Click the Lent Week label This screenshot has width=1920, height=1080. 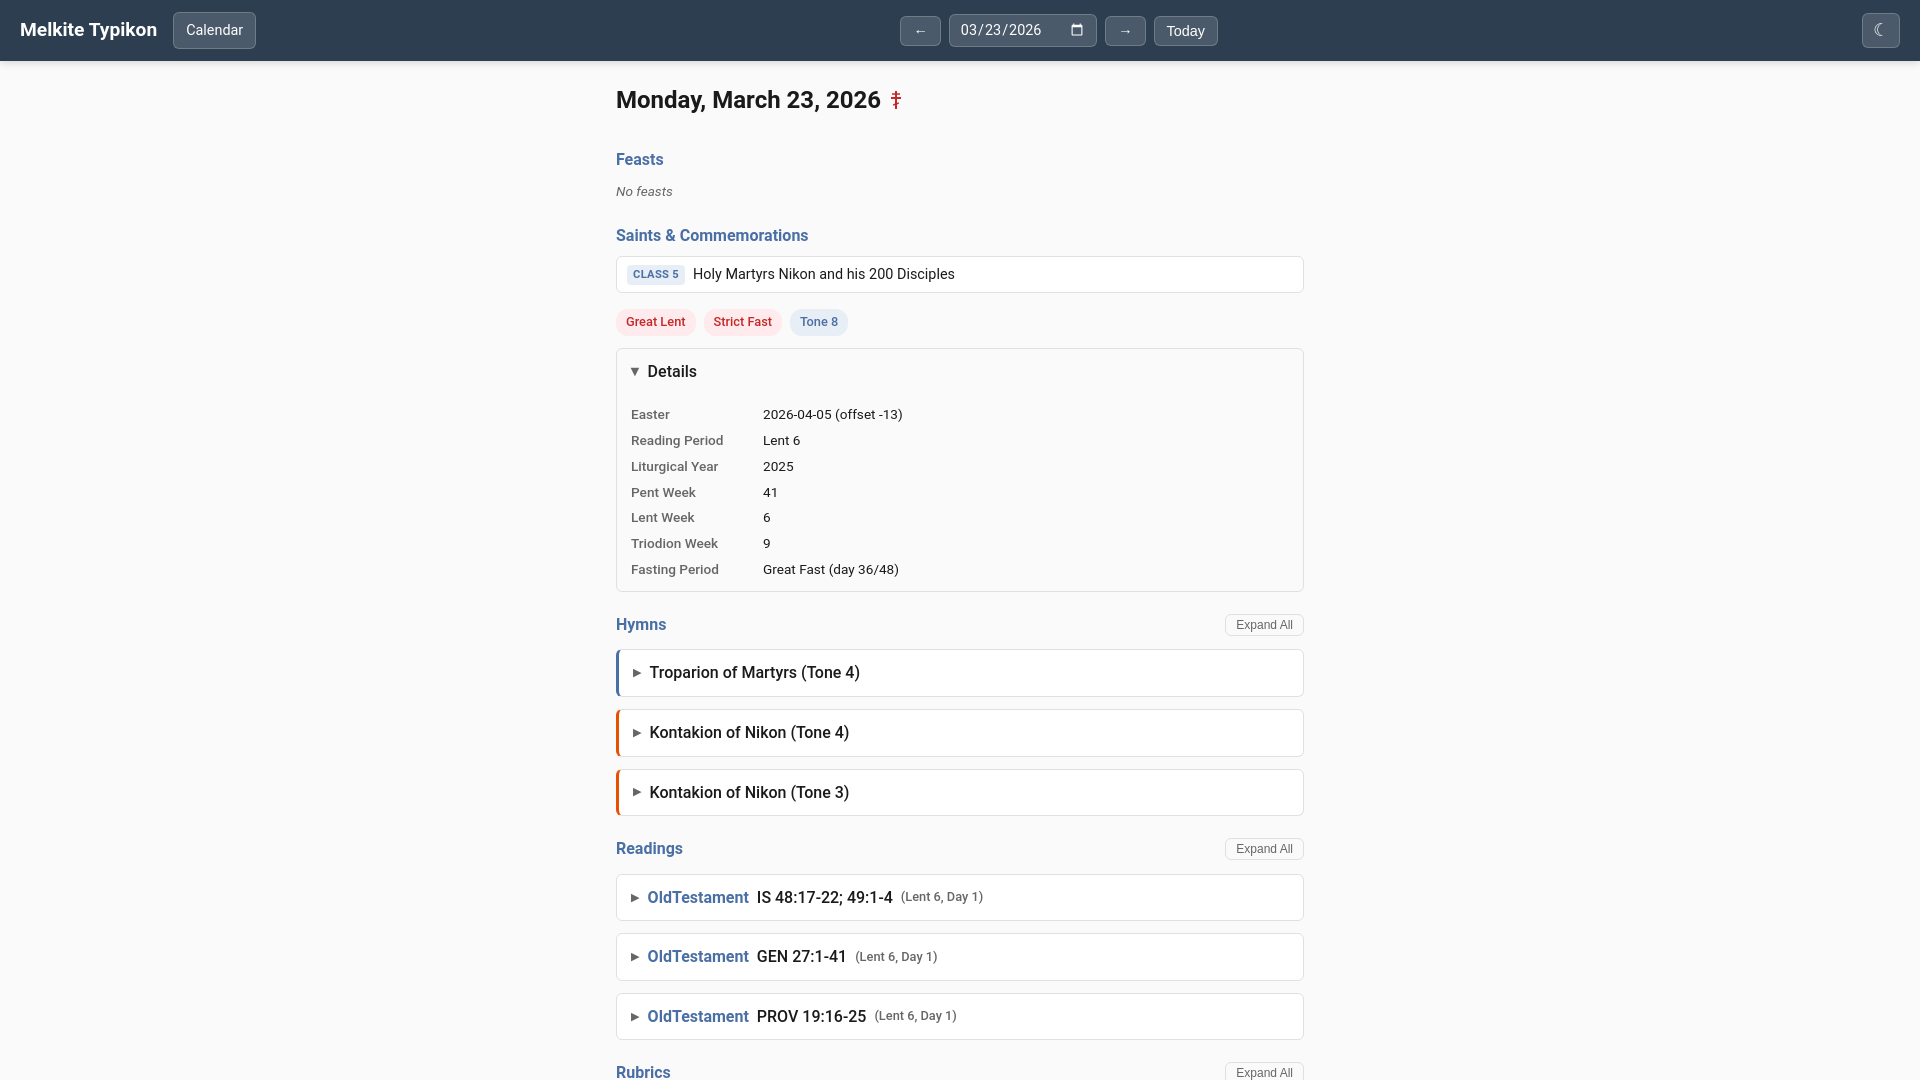tap(662, 518)
